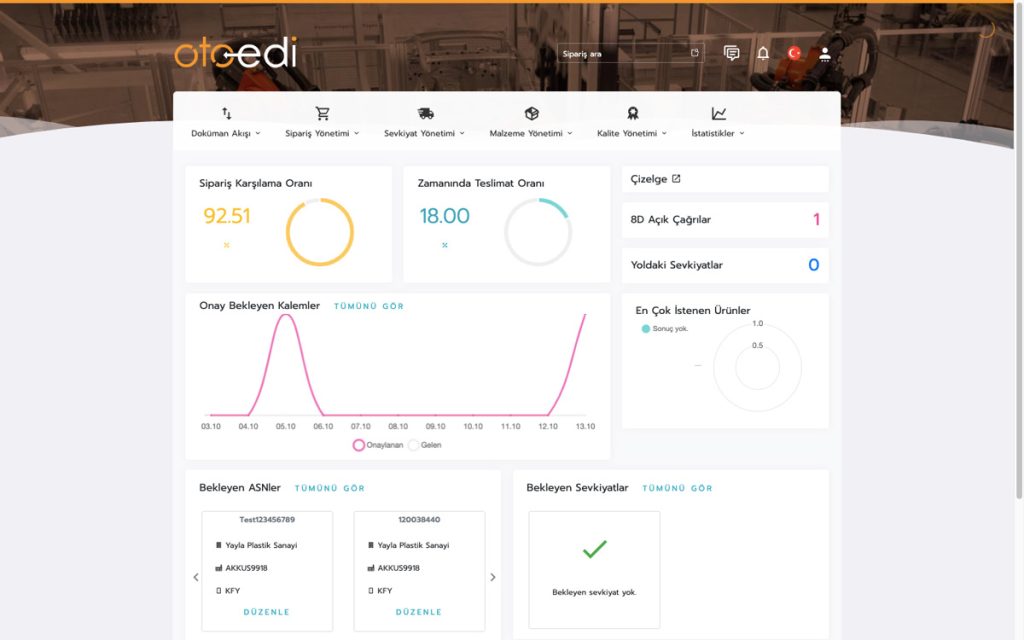Expand the İstatistikler dropdown menu
Image resolution: width=1024 pixels, height=640 pixels.
718,133
